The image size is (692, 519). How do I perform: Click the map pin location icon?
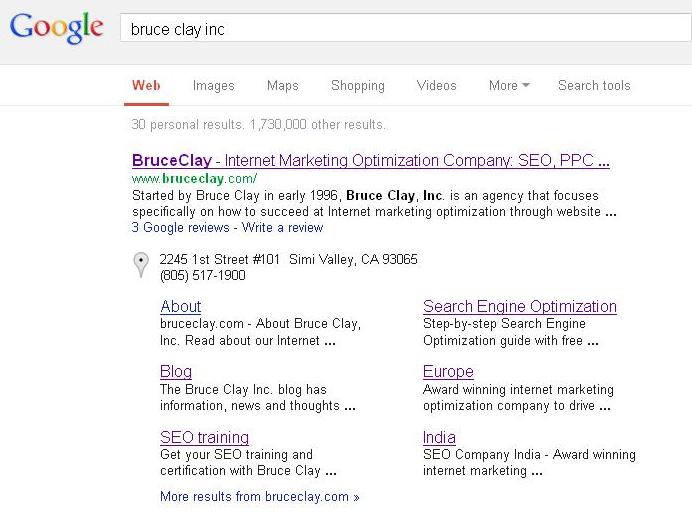[141, 265]
